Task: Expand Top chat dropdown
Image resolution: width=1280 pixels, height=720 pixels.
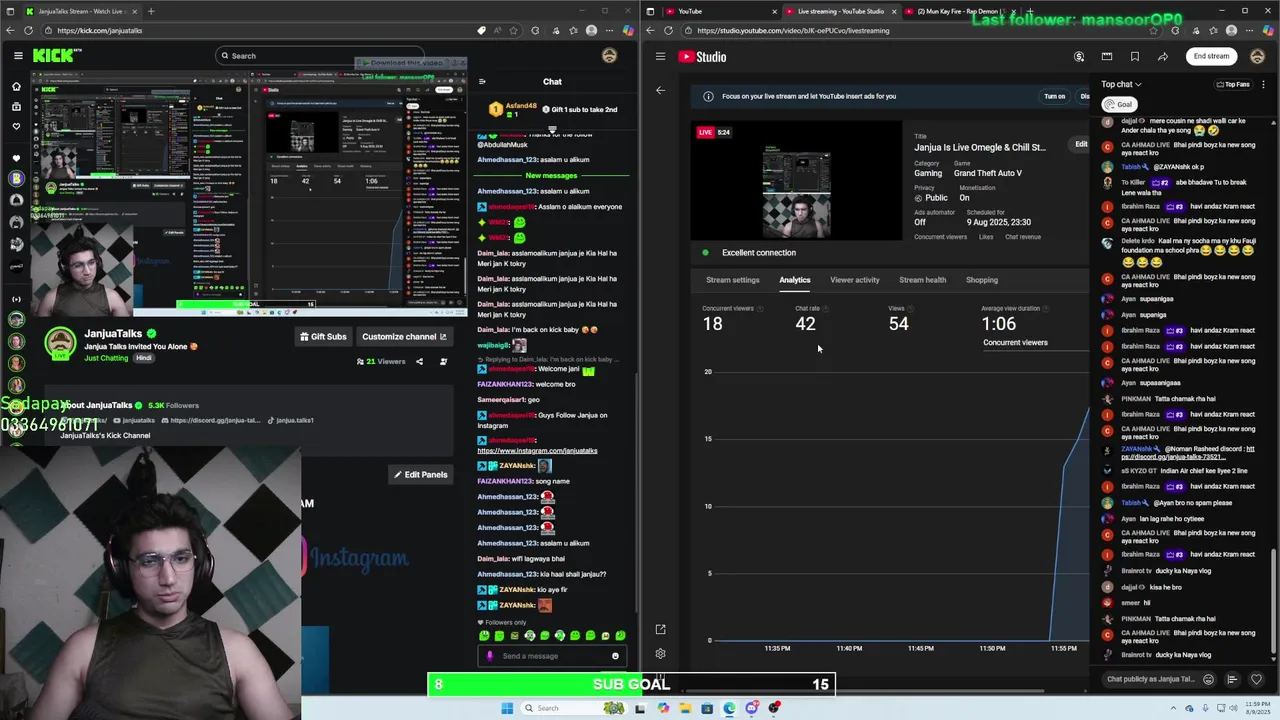Action: click(x=1121, y=84)
